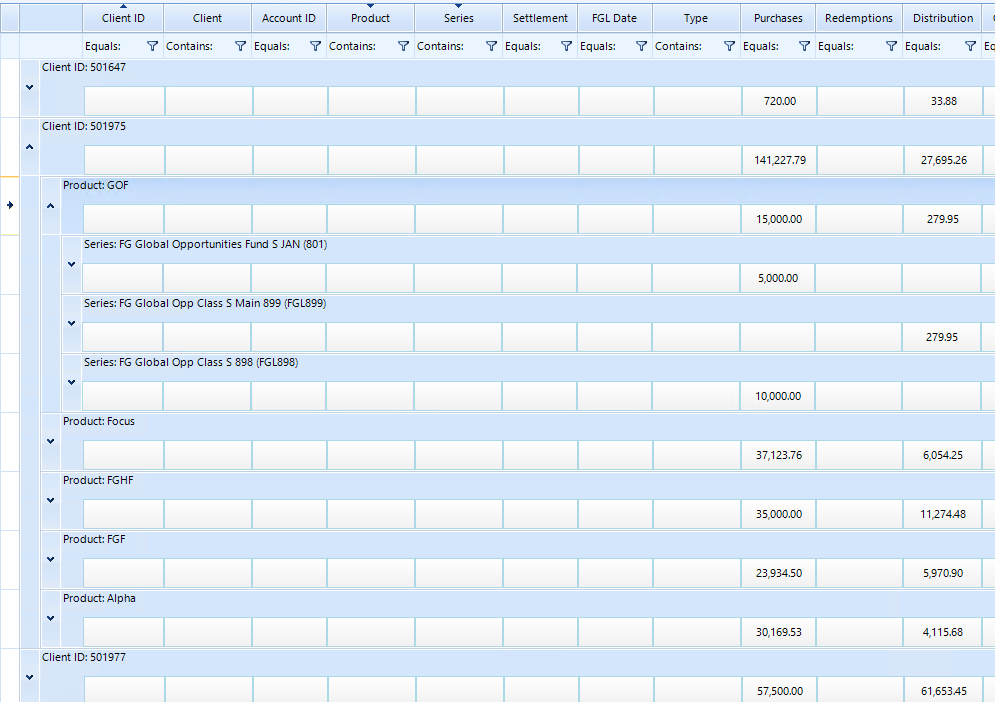Collapse the Product: GOF group

(x=50, y=206)
